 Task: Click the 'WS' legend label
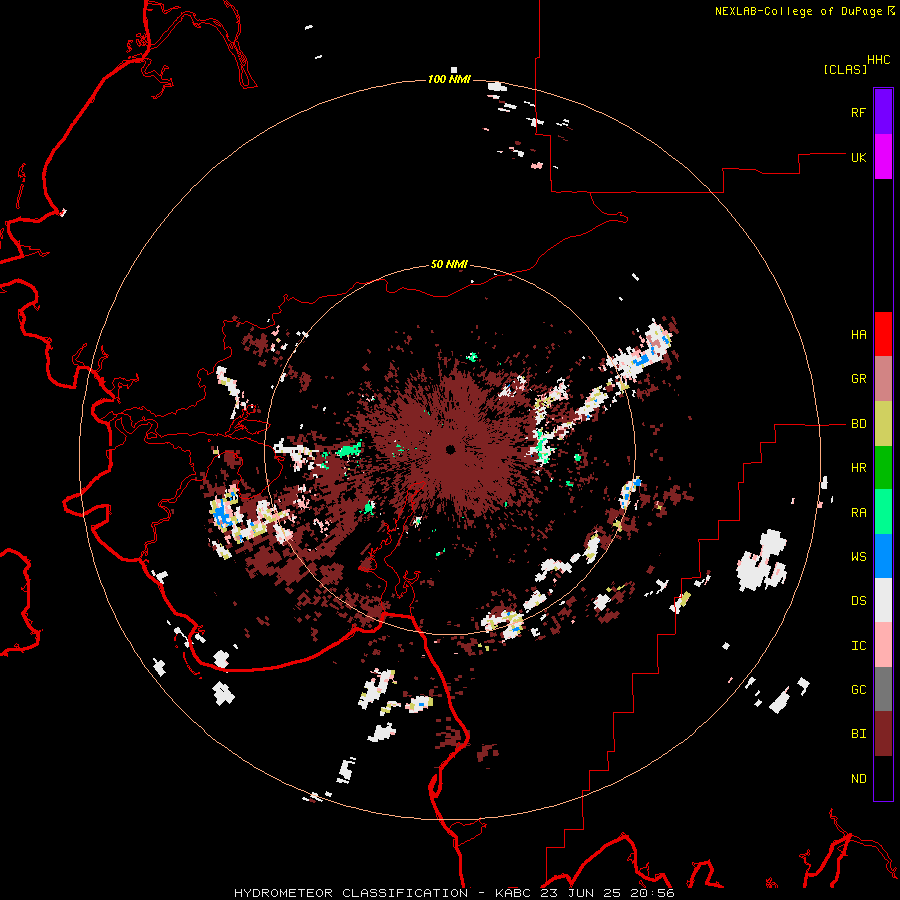pyautogui.click(x=858, y=556)
